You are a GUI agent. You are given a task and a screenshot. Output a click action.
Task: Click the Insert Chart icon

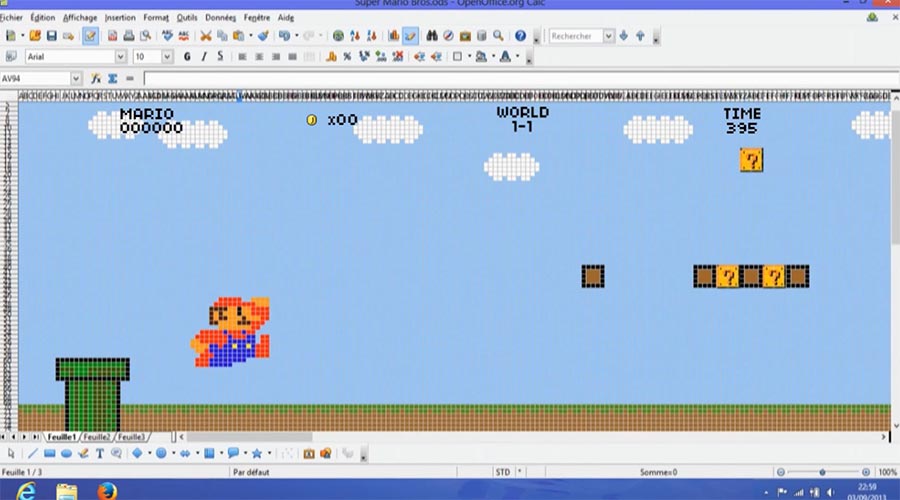[394, 36]
